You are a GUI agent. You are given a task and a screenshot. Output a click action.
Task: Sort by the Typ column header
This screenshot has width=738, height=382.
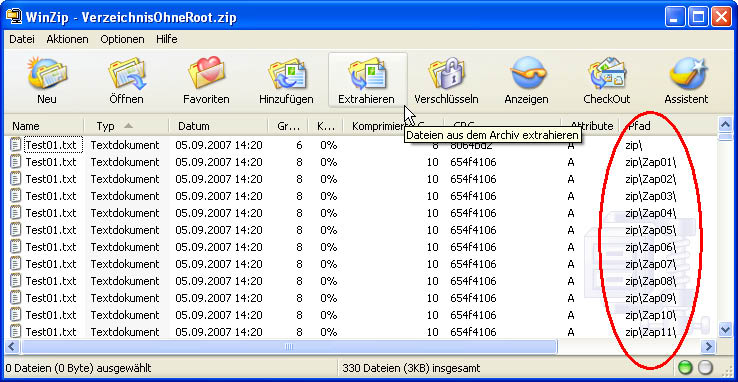(126, 126)
